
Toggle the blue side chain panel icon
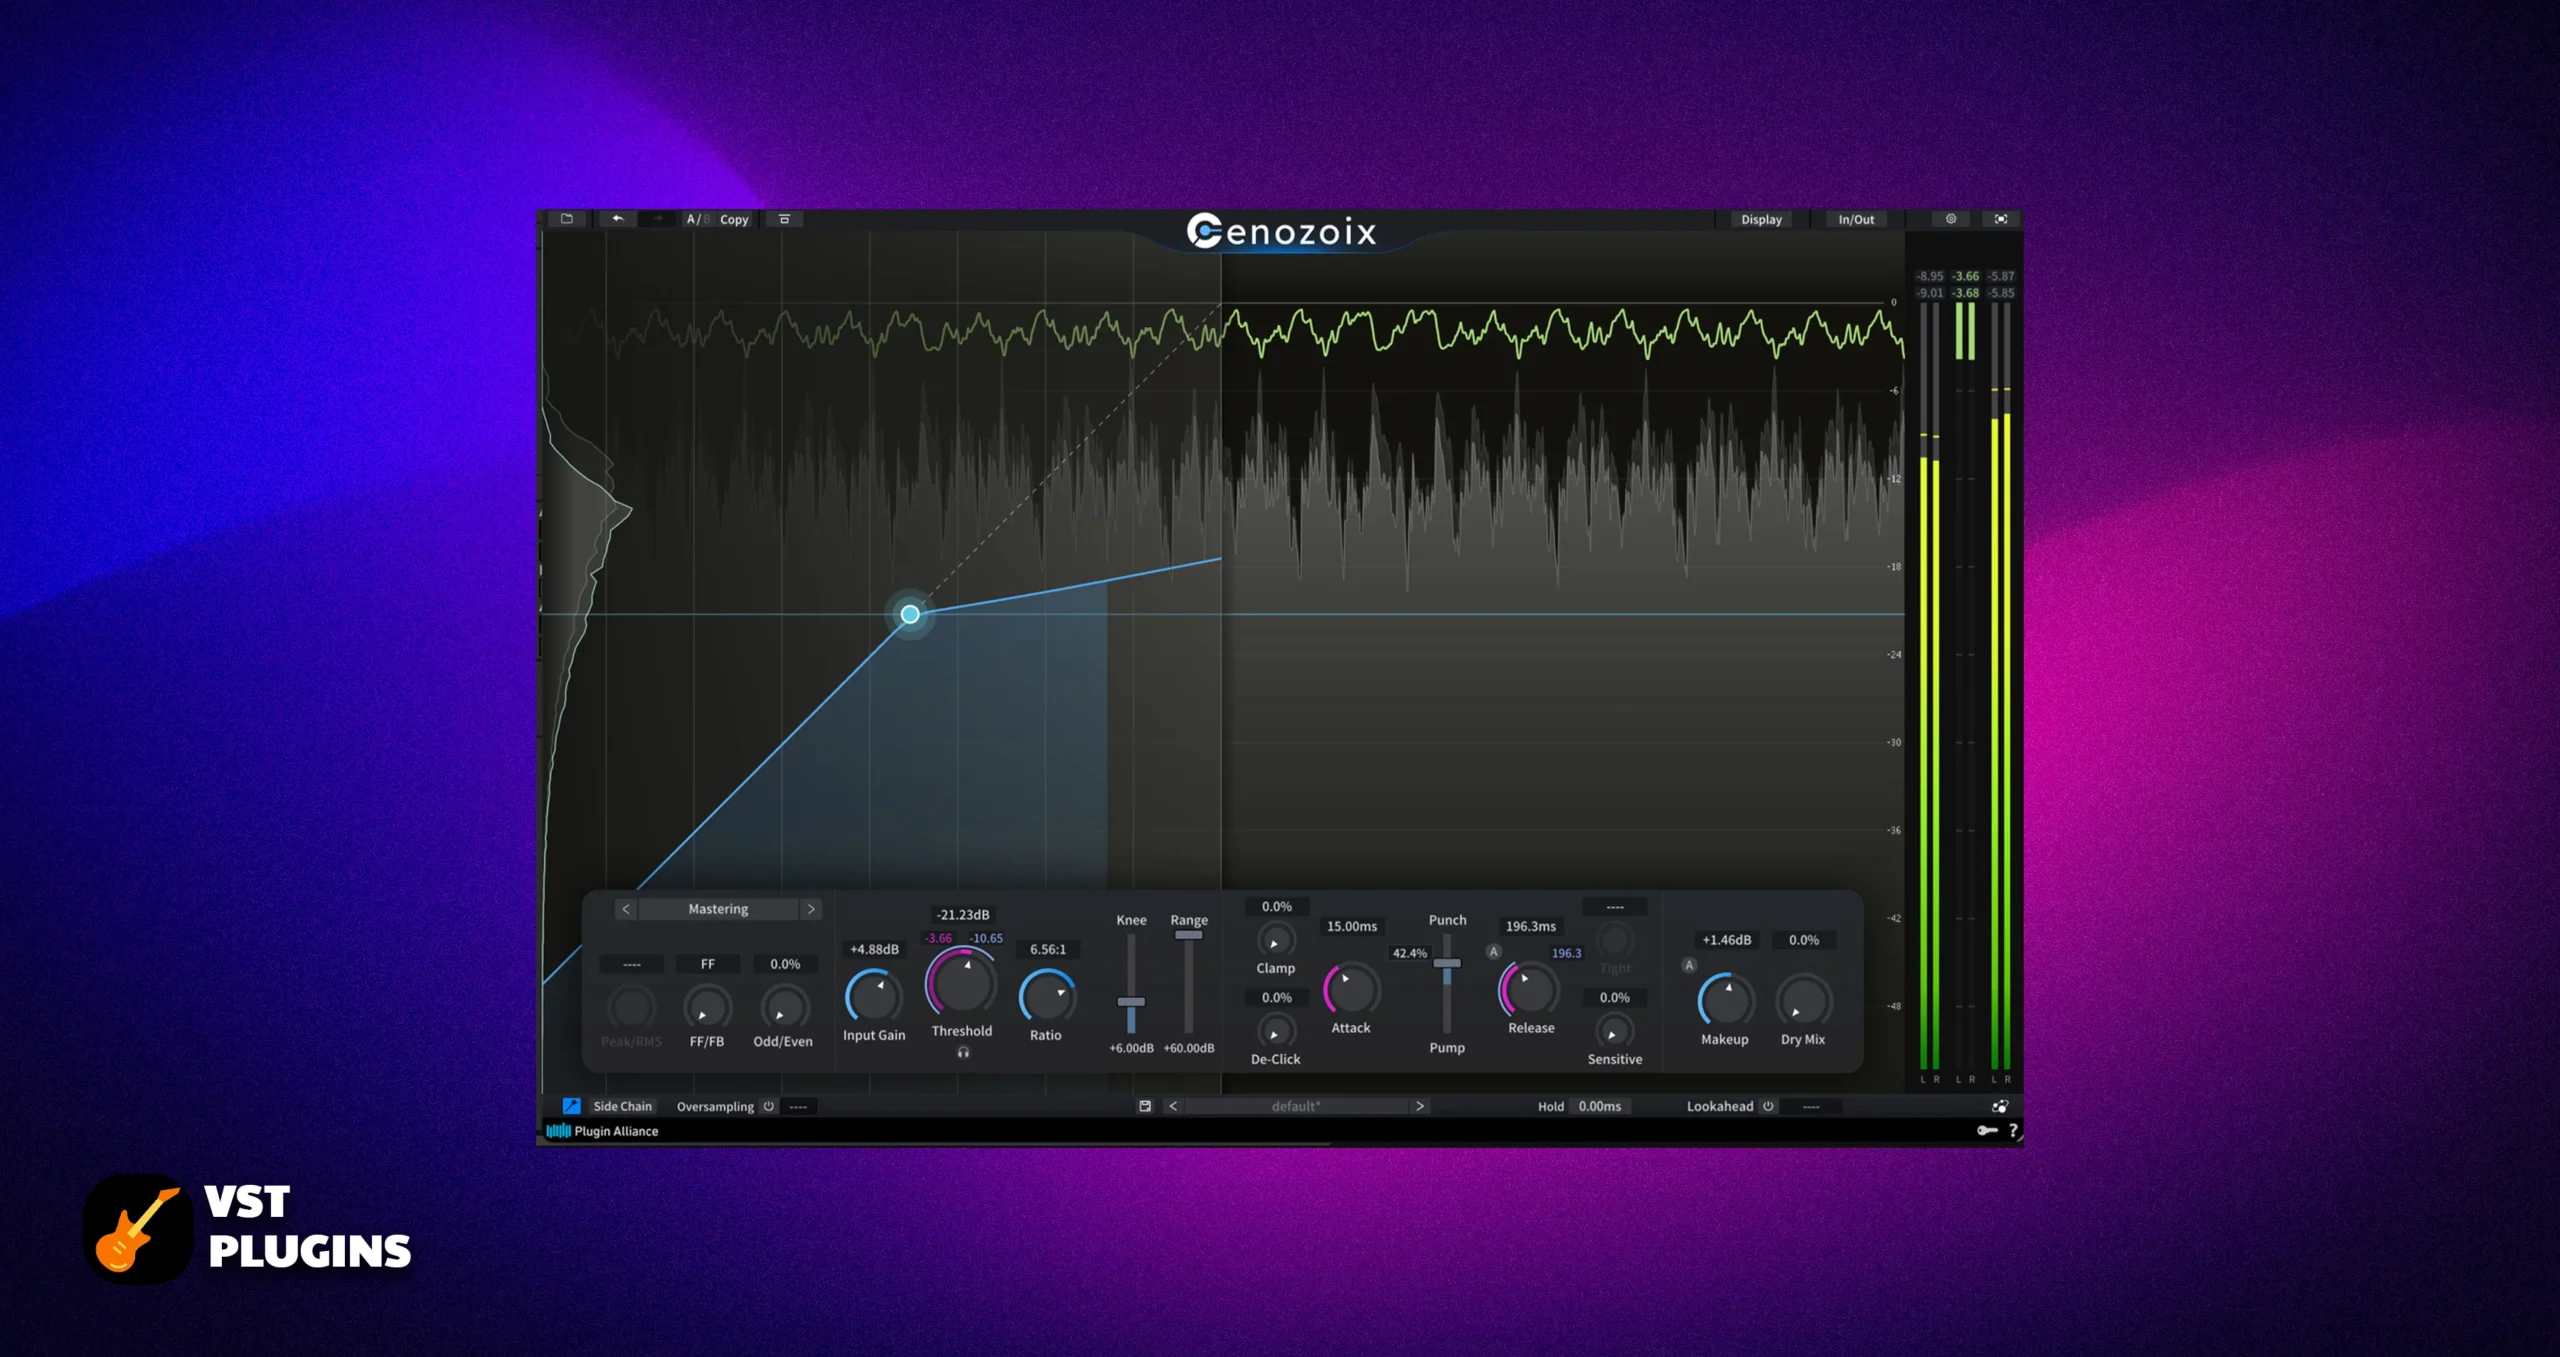tap(571, 1106)
